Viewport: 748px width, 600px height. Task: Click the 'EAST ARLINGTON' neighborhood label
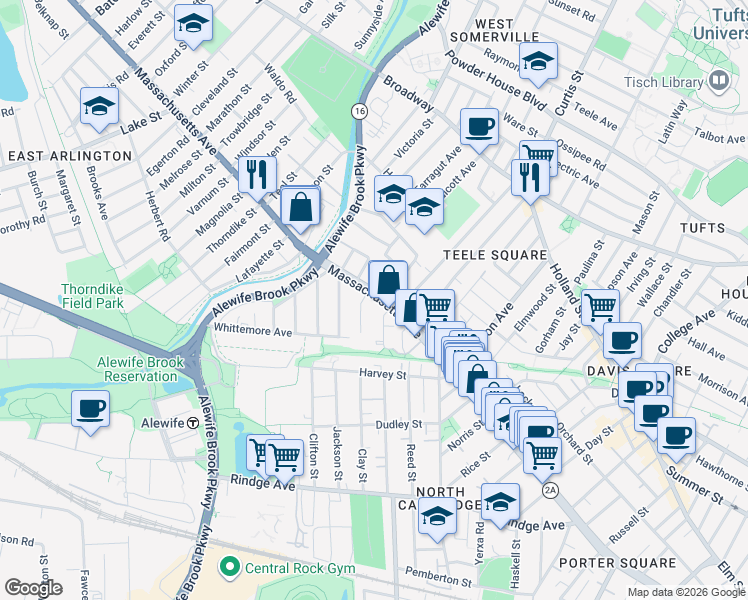[x=70, y=156]
